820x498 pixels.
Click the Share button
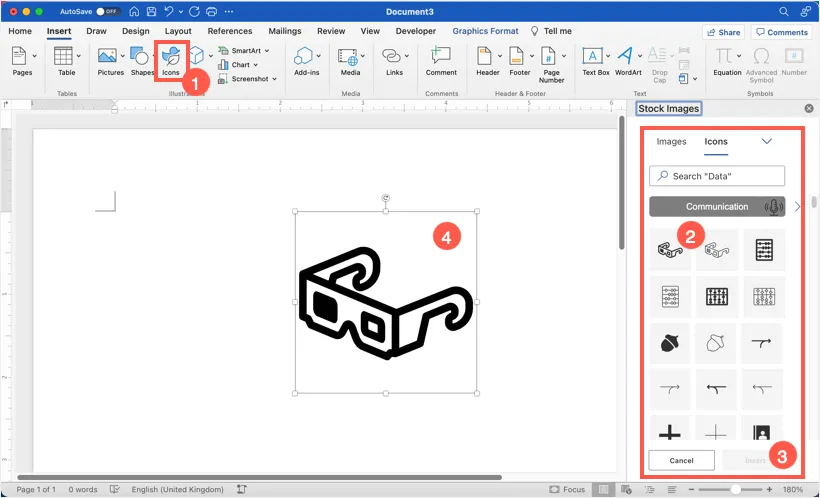(723, 32)
